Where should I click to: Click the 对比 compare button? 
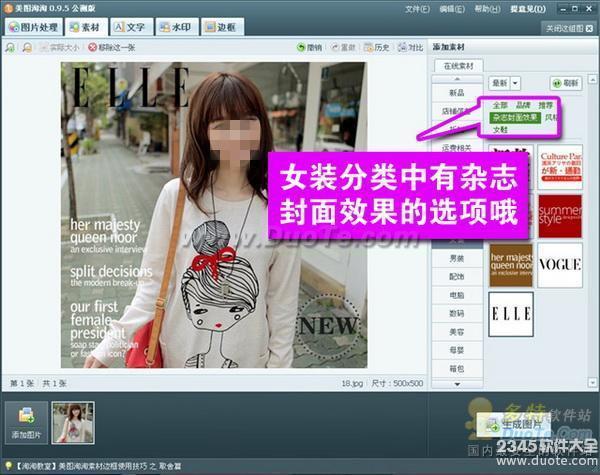(411, 47)
